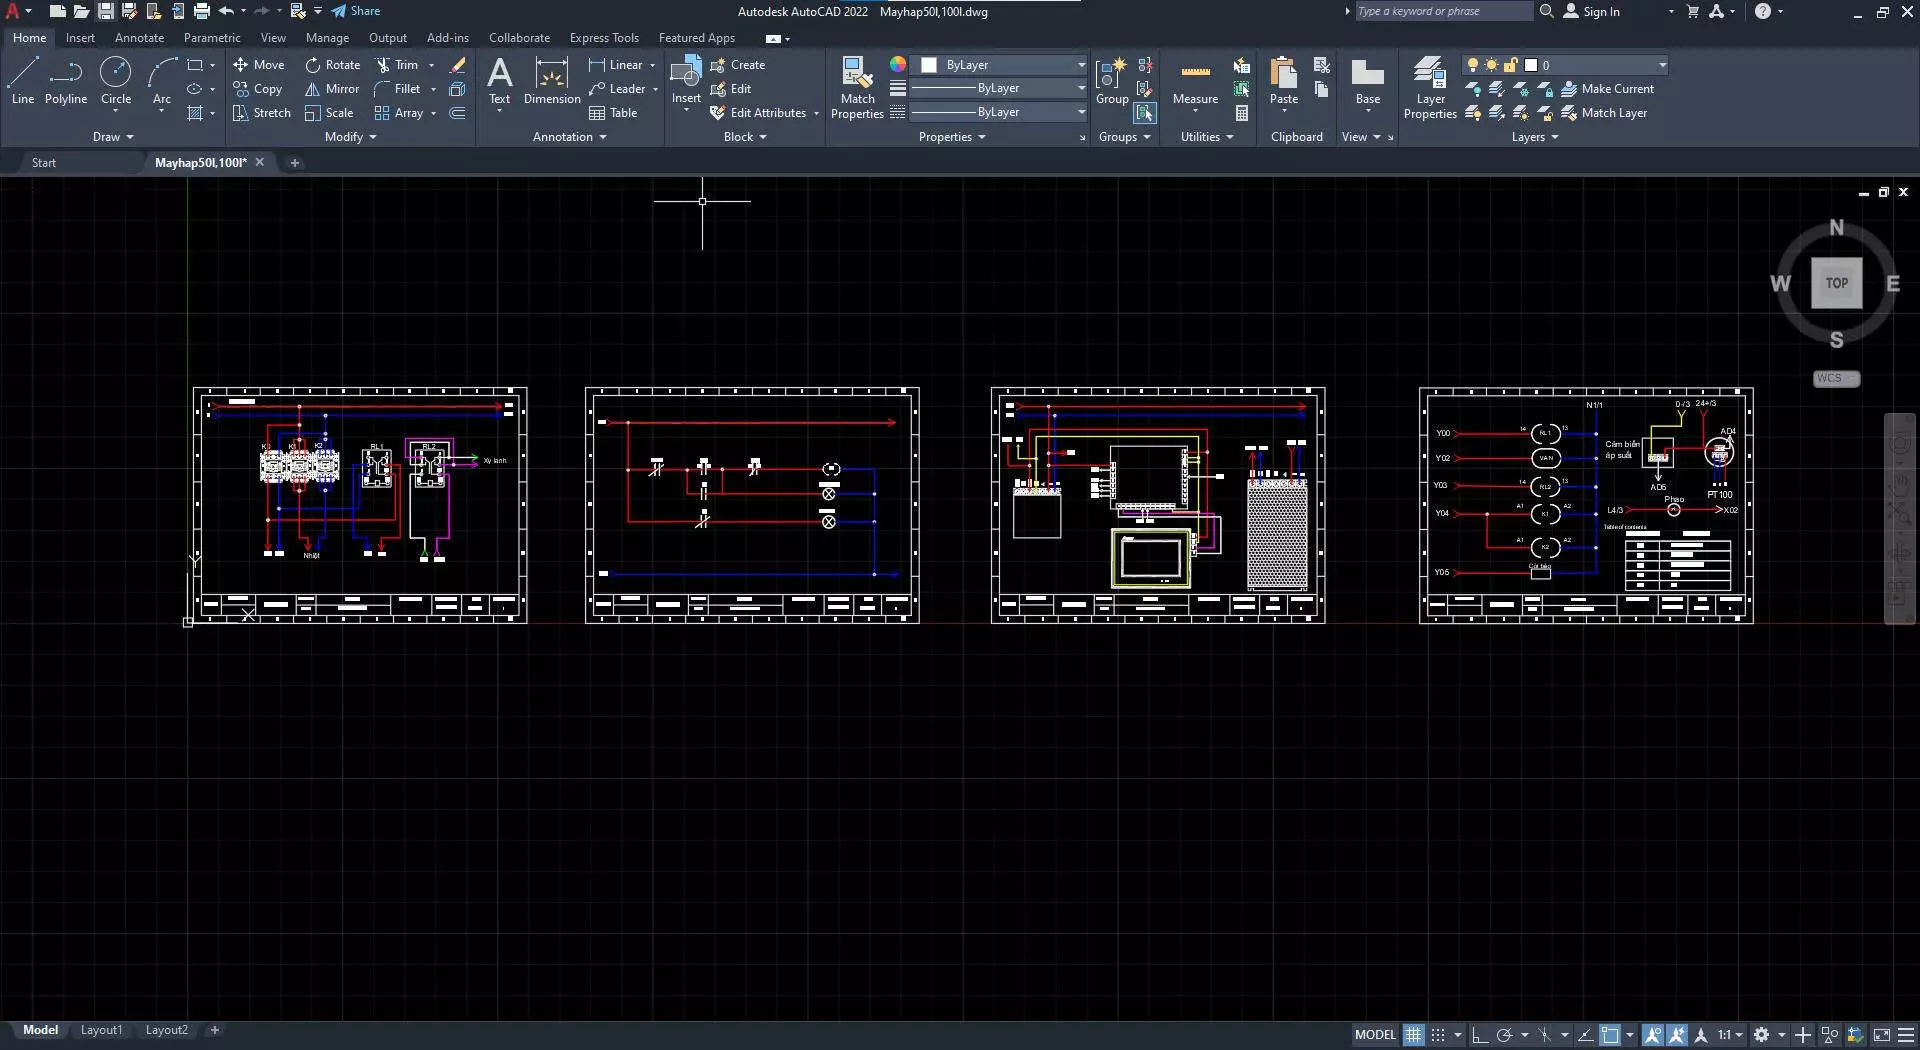Open the Dimension tool
This screenshot has width=1920, height=1050.
[x=552, y=82]
